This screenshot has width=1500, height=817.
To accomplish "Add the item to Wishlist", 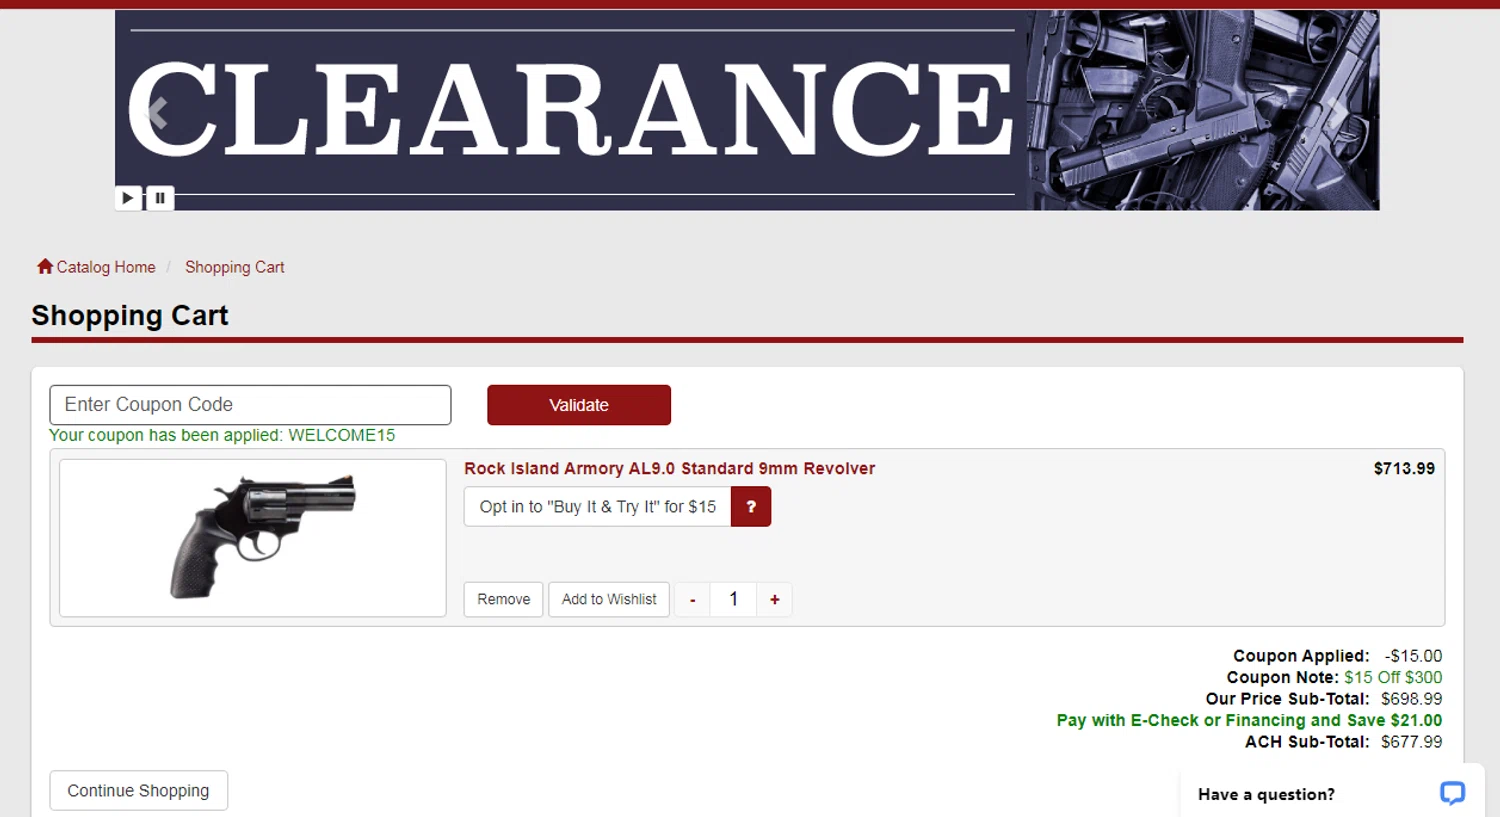I will coord(609,599).
